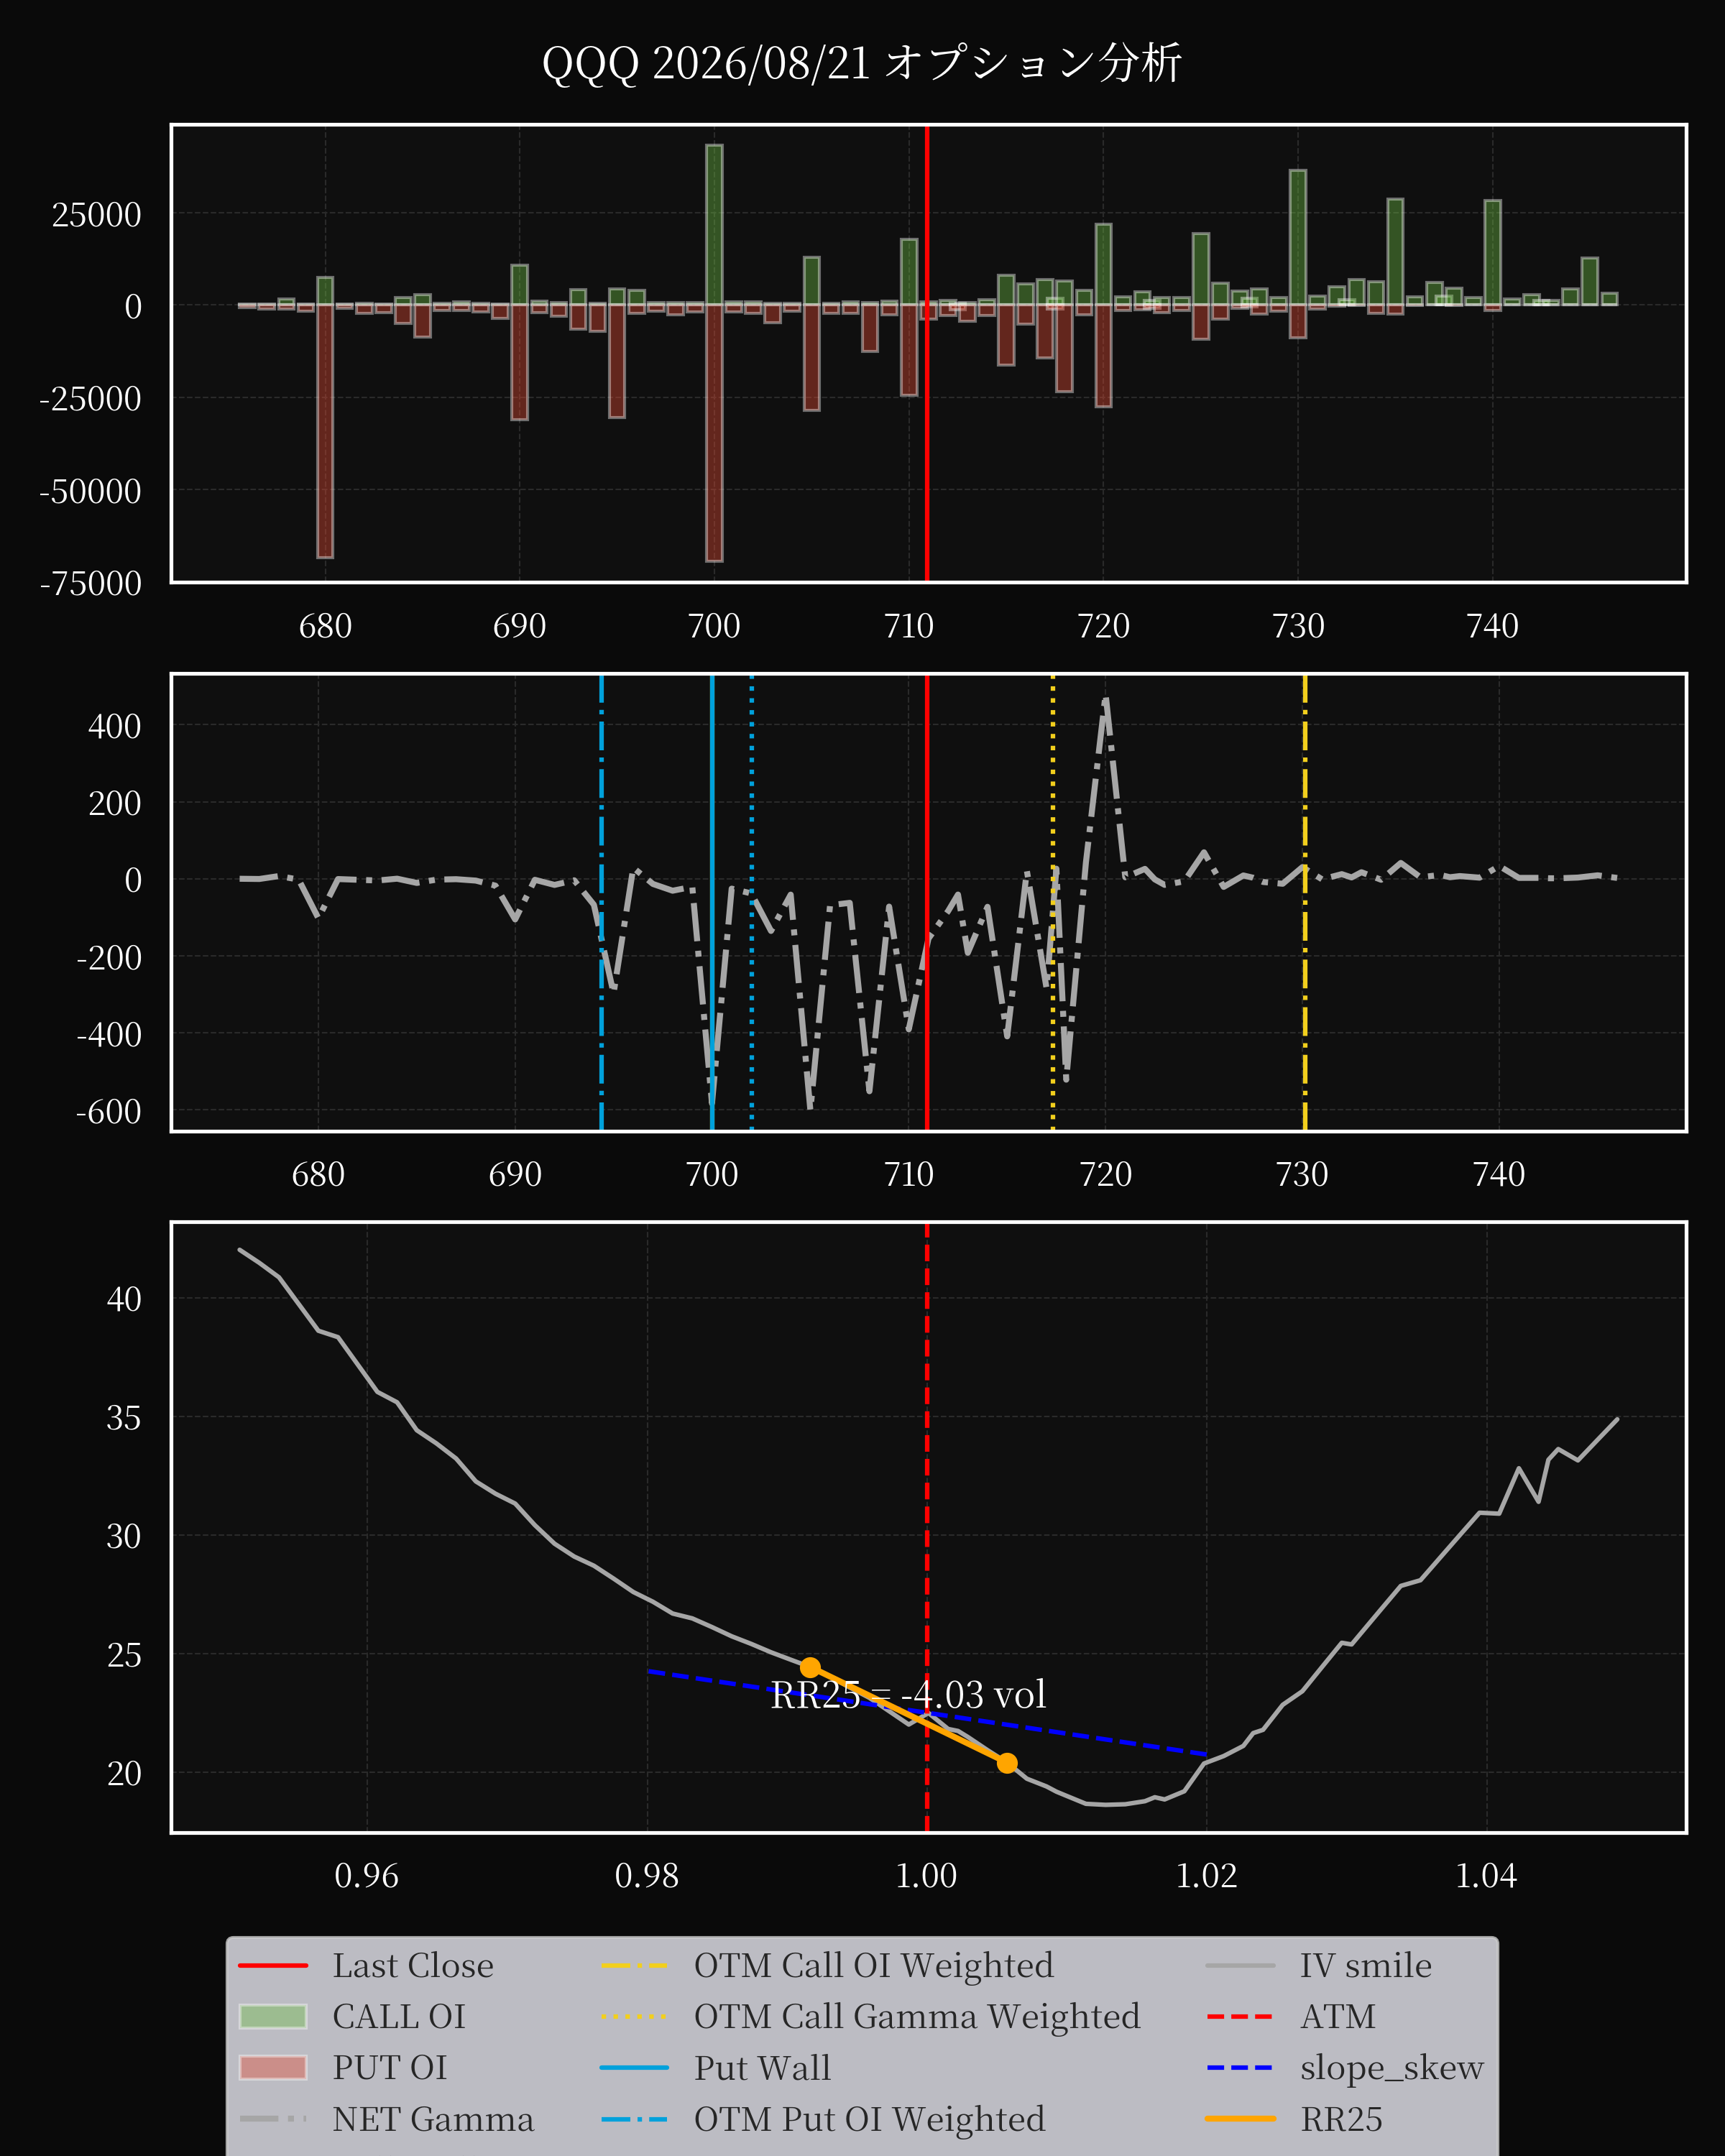Click the tall green call OI bar at strike 700
The height and width of the screenshot is (2156, 1725).
(714, 225)
